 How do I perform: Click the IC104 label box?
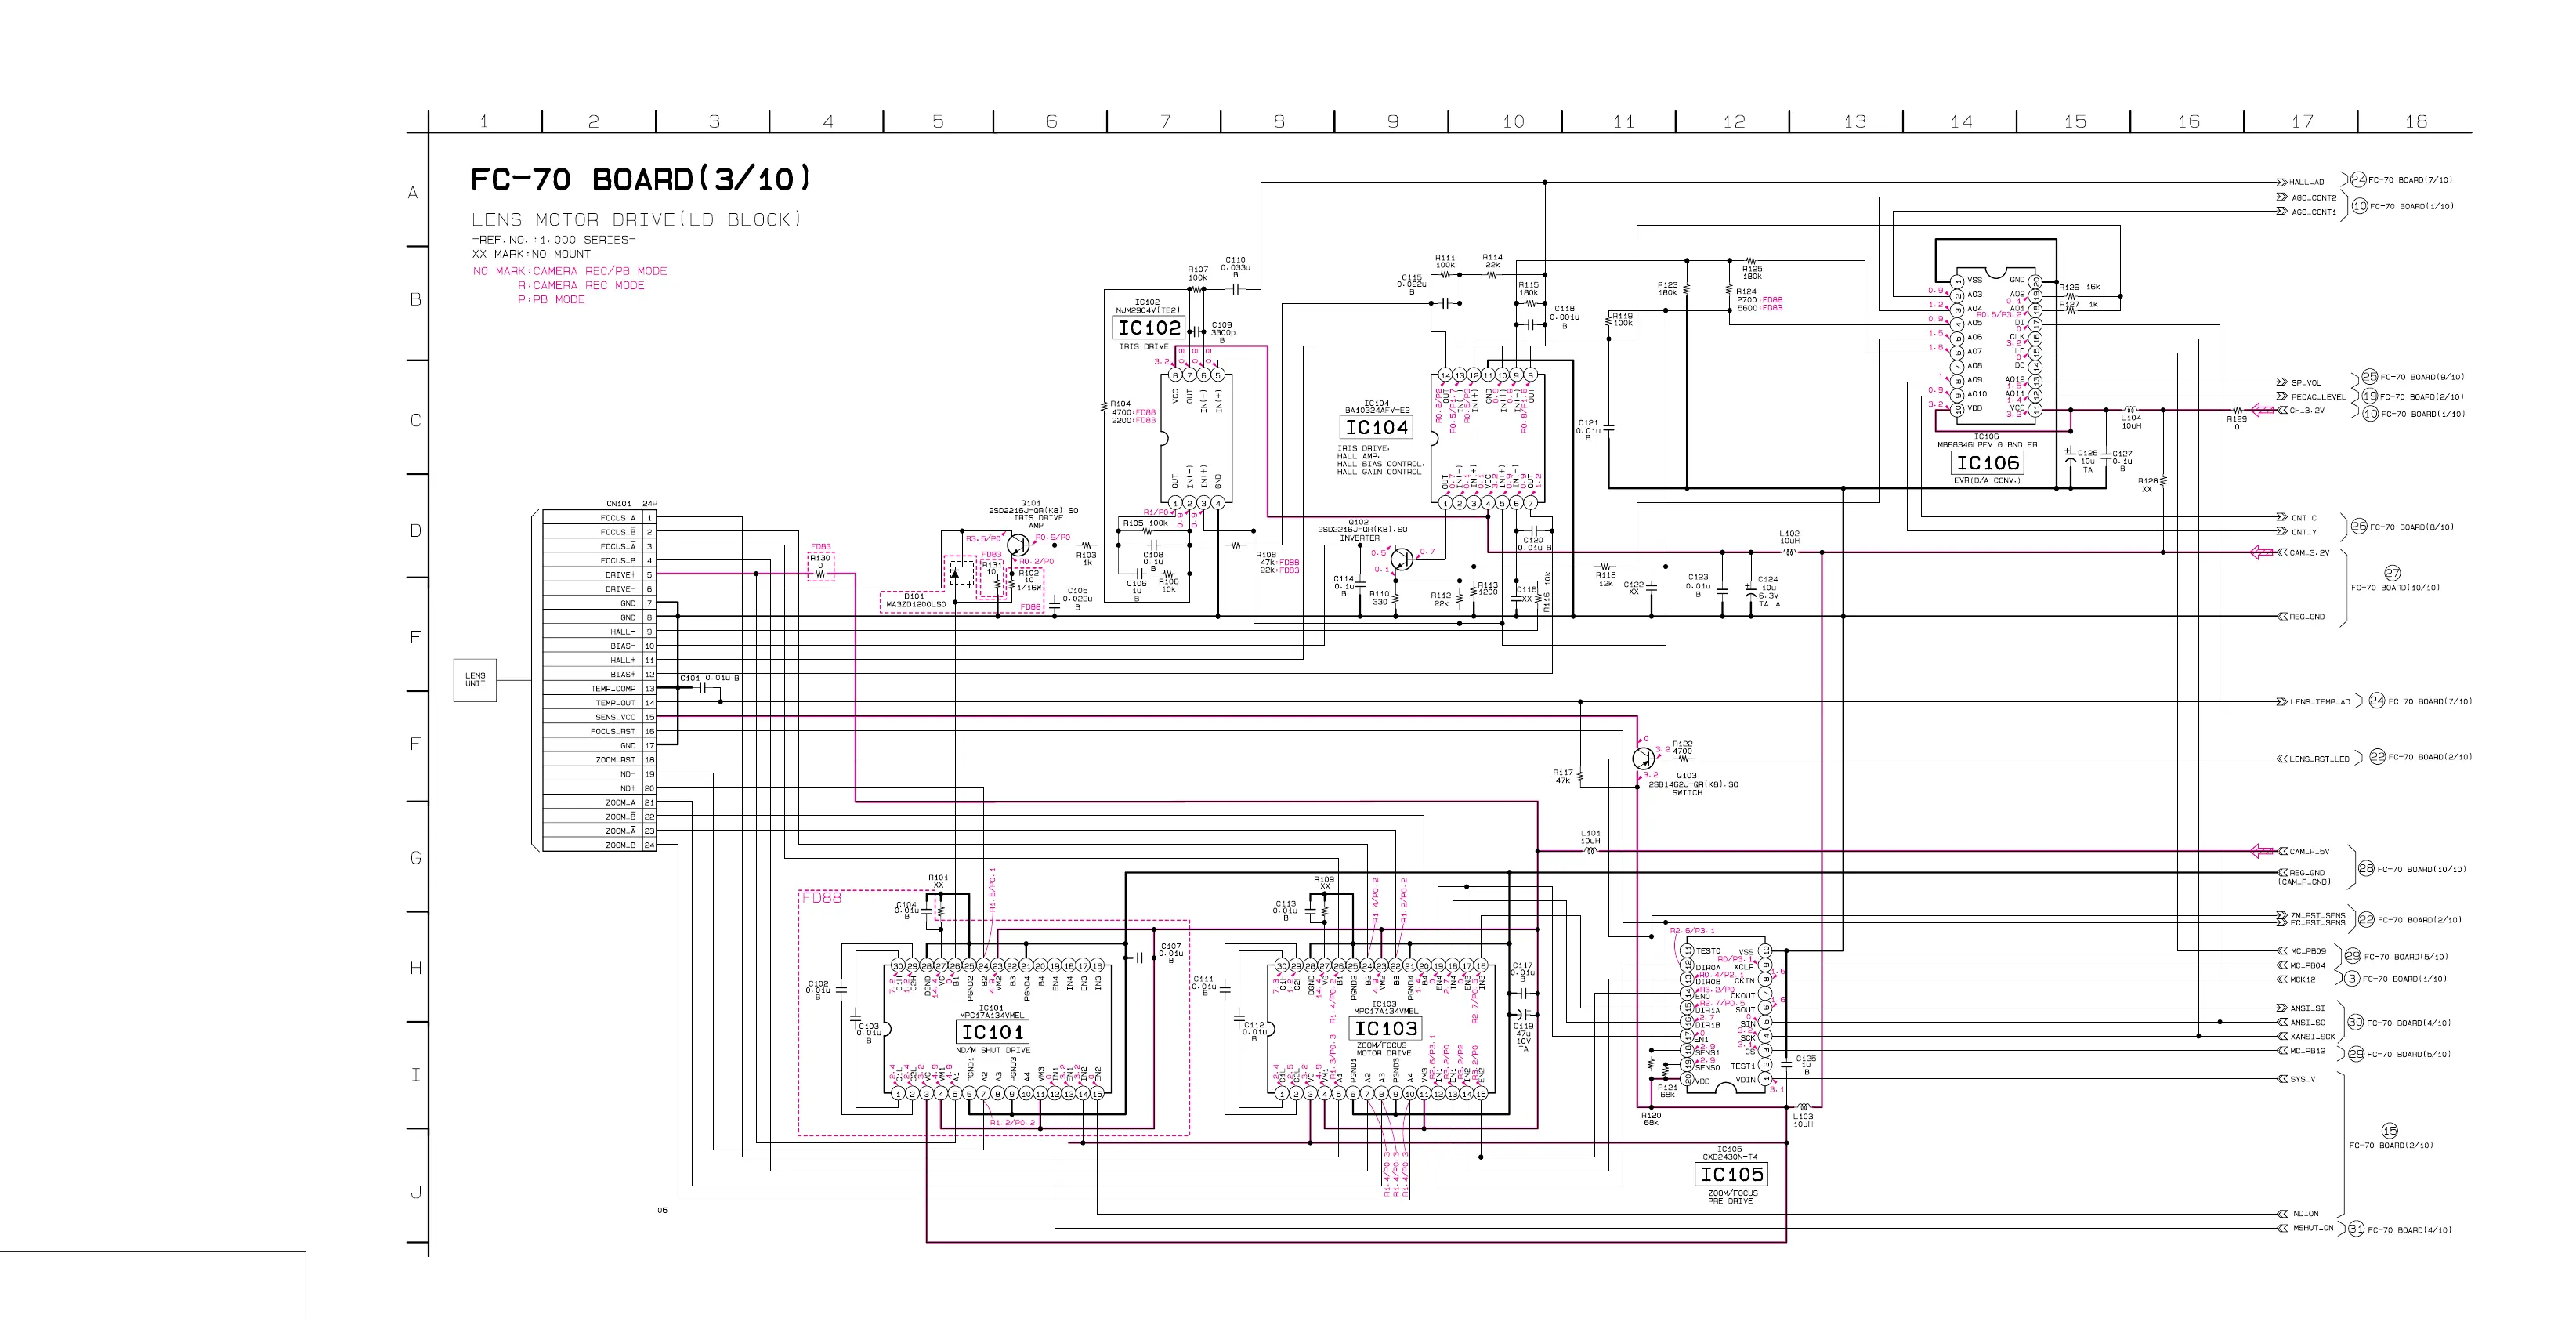pyautogui.click(x=1376, y=427)
